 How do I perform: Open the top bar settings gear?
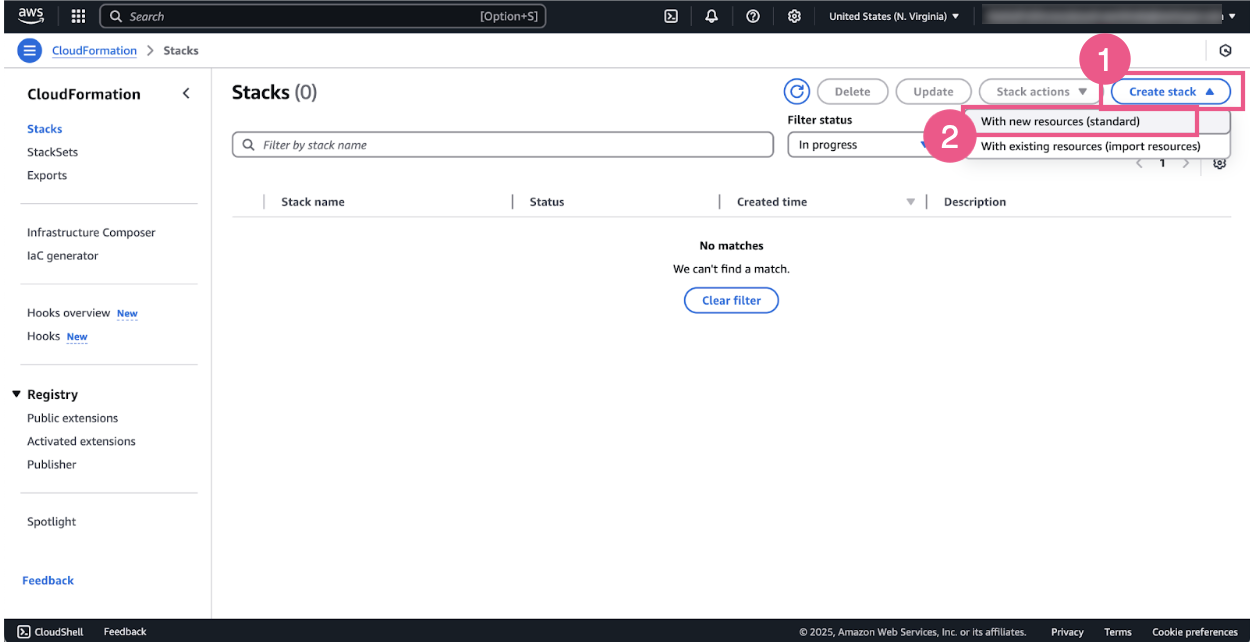pyautogui.click(x=794, y=16)
